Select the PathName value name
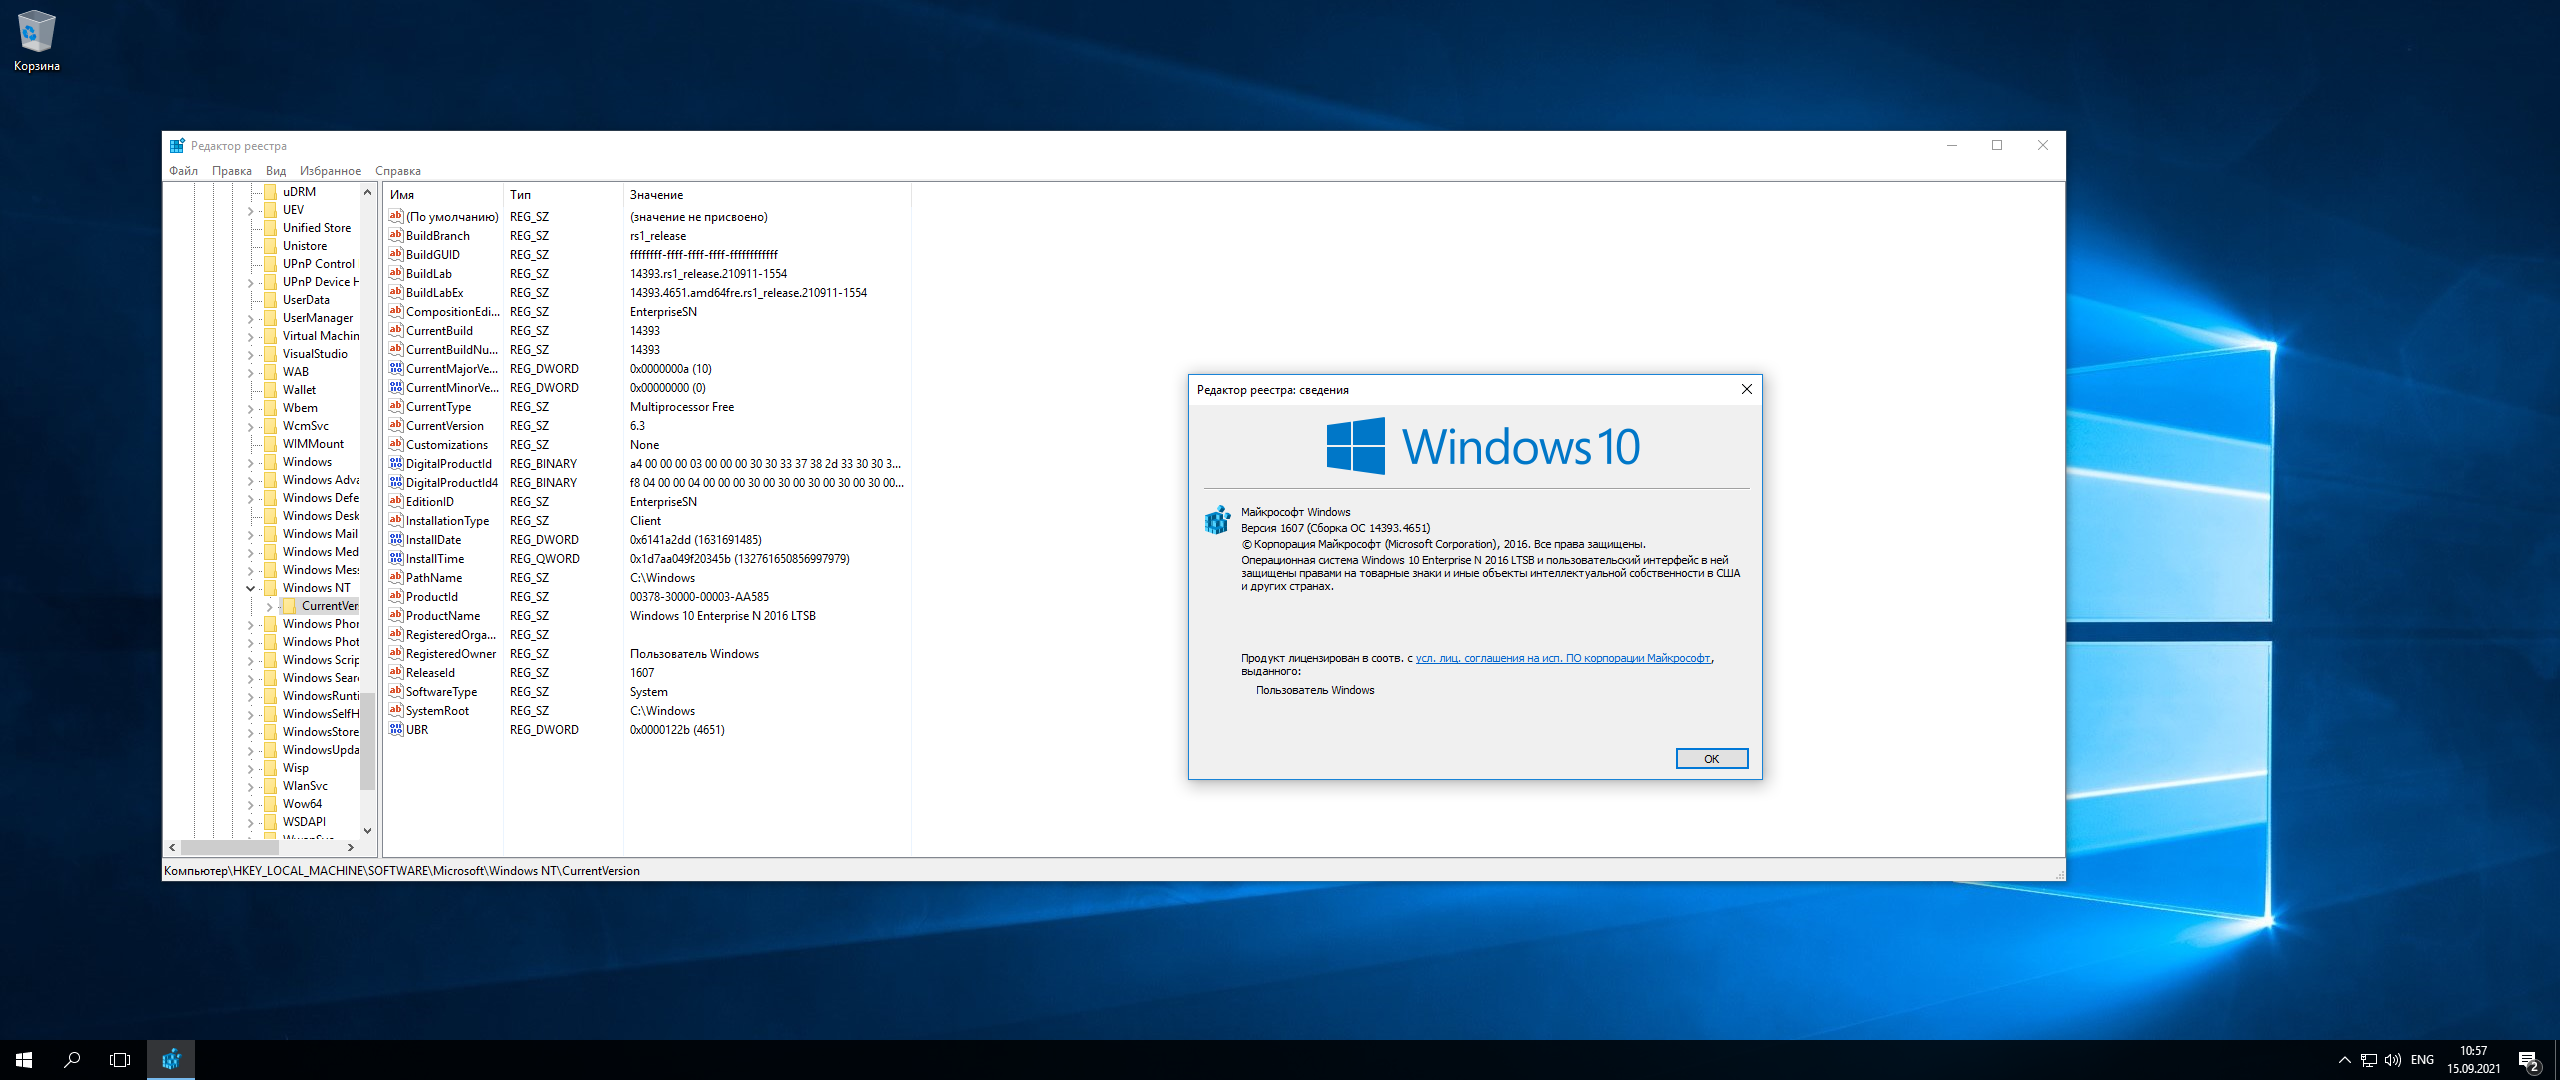Screen dimensions: 2560x1080 click(x=434, y=577)
